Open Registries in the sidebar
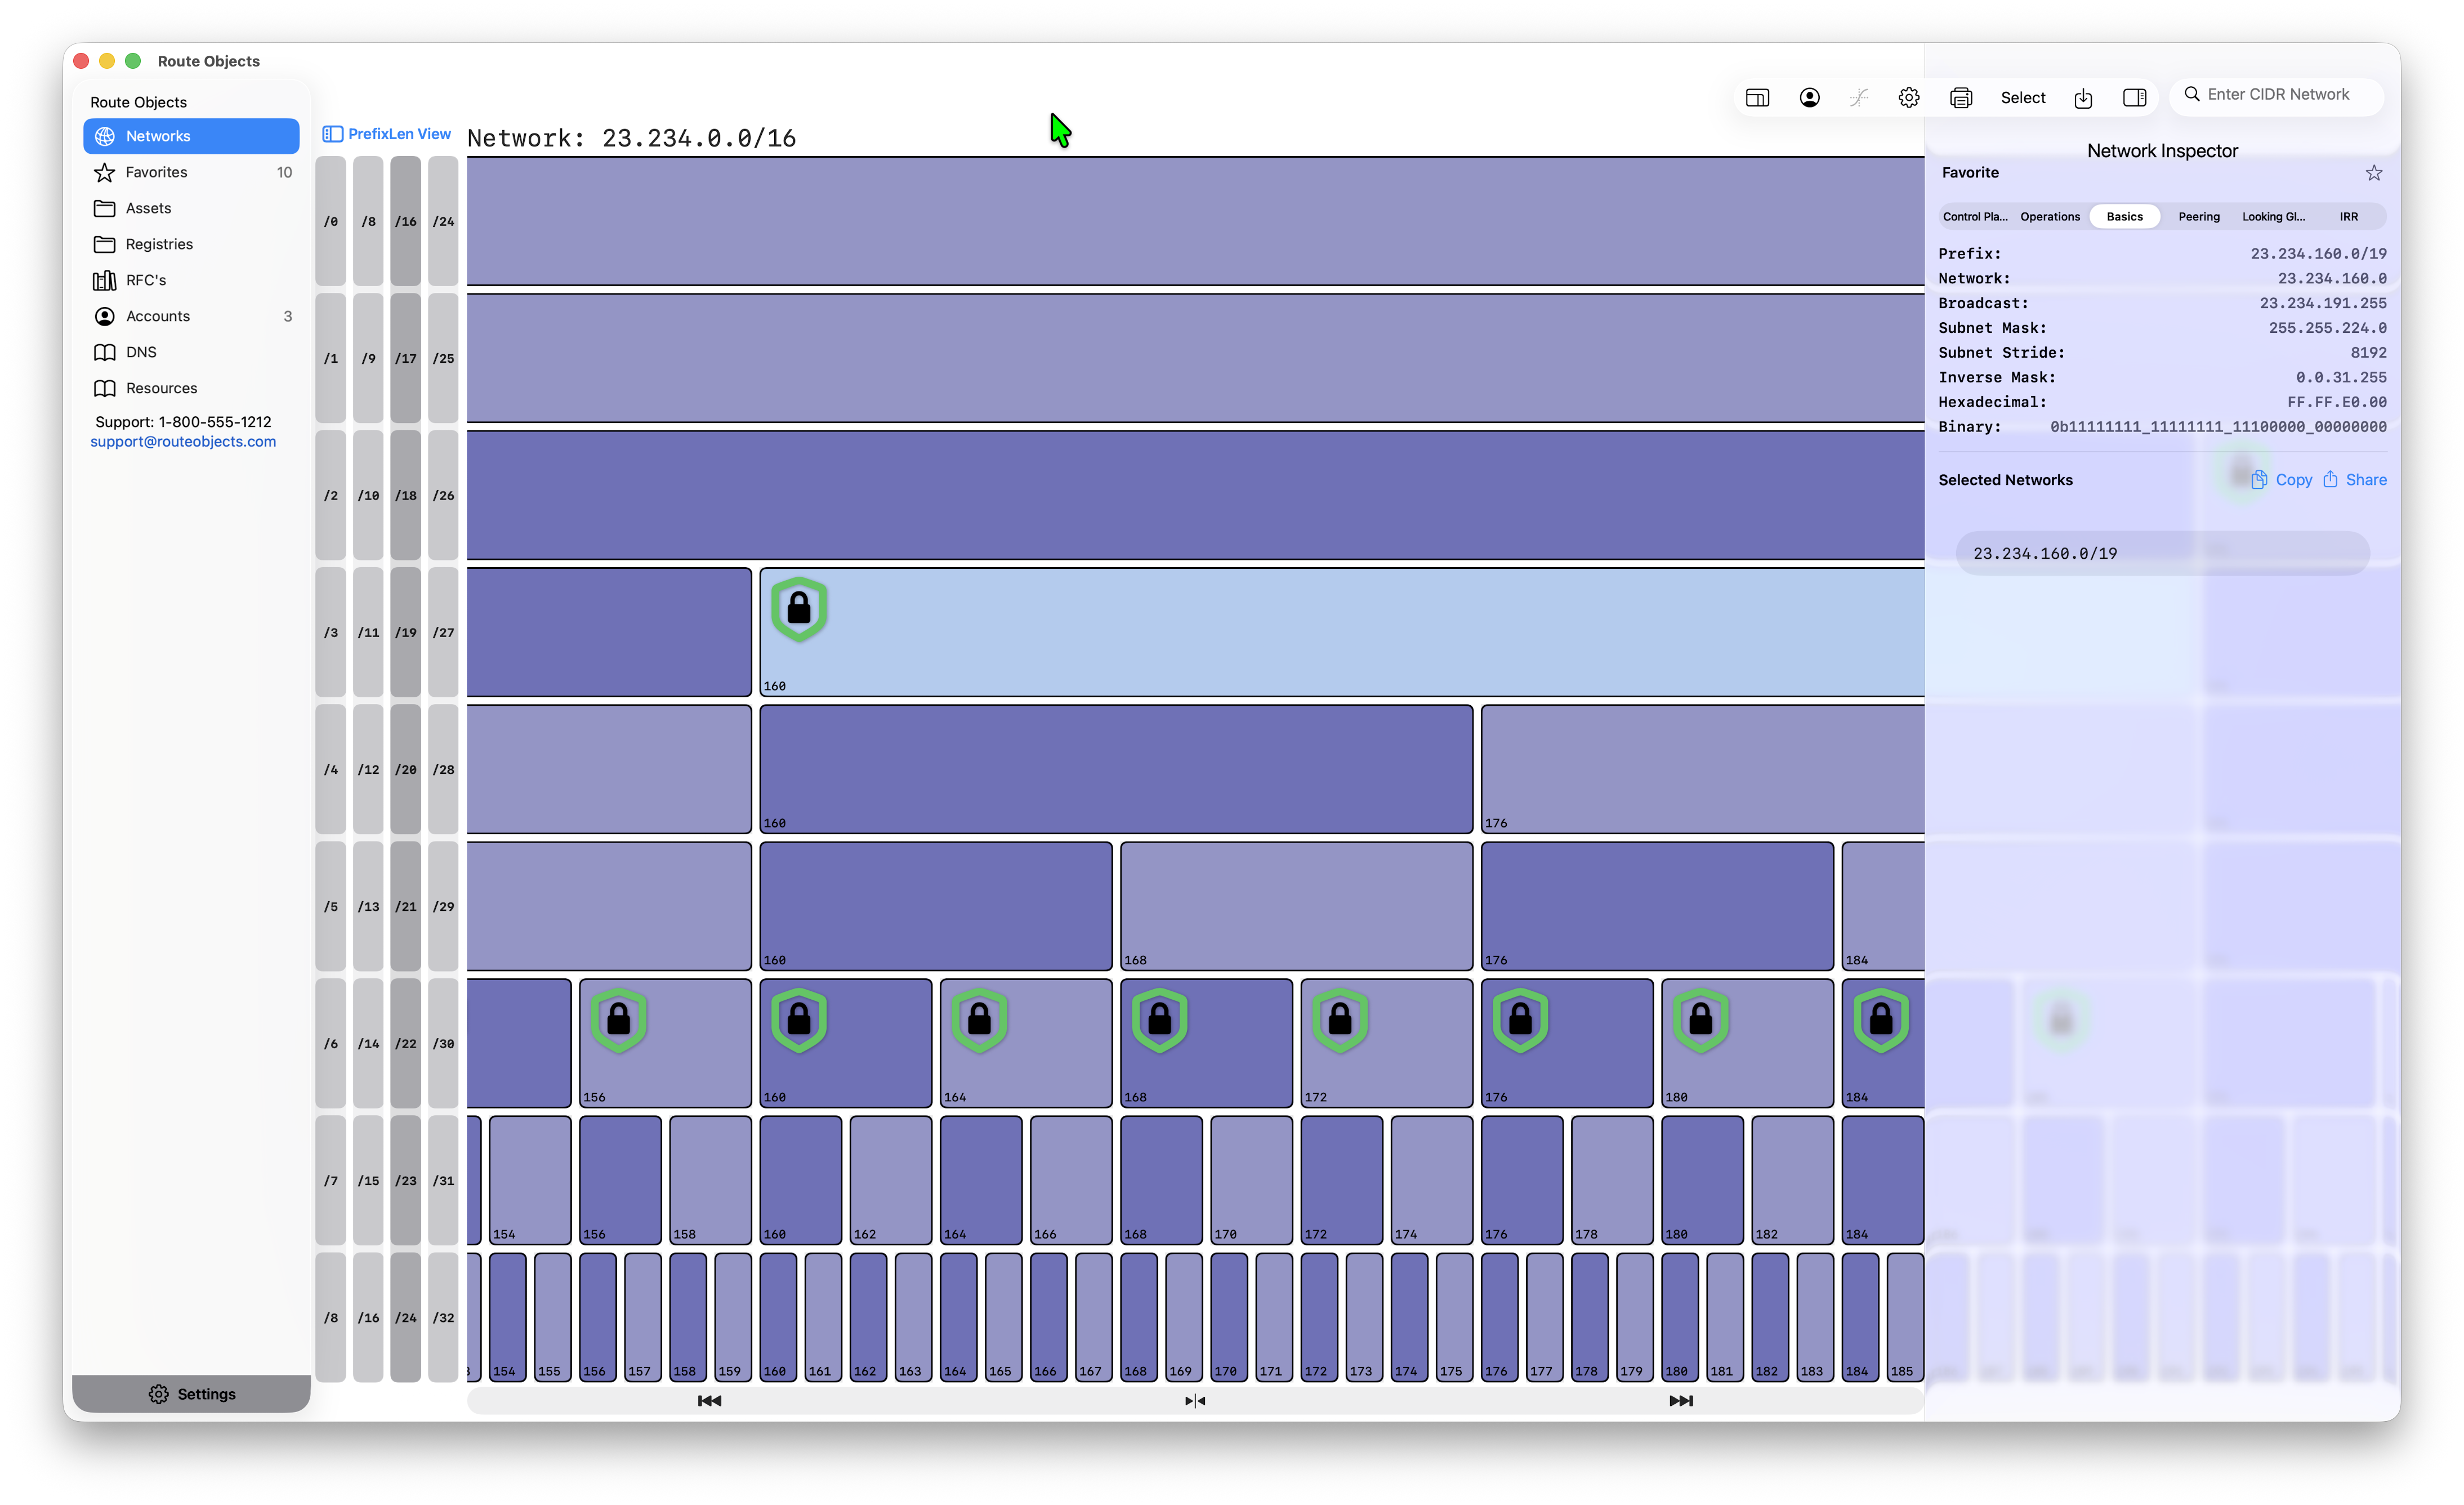This screenshot has width=2464, height=1505. (x=191, y=244)
